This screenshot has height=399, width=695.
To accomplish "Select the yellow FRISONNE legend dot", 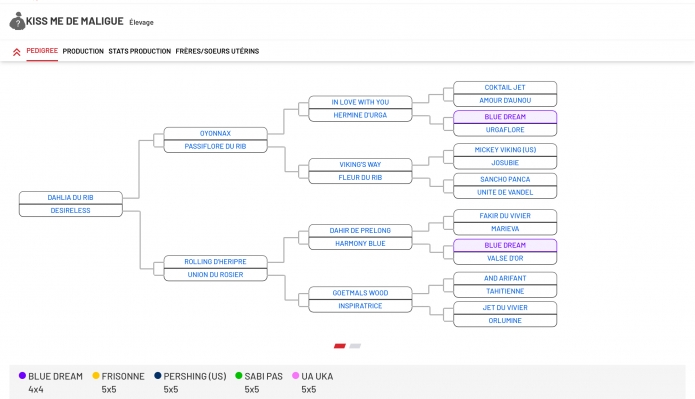I will click(96, 376).
